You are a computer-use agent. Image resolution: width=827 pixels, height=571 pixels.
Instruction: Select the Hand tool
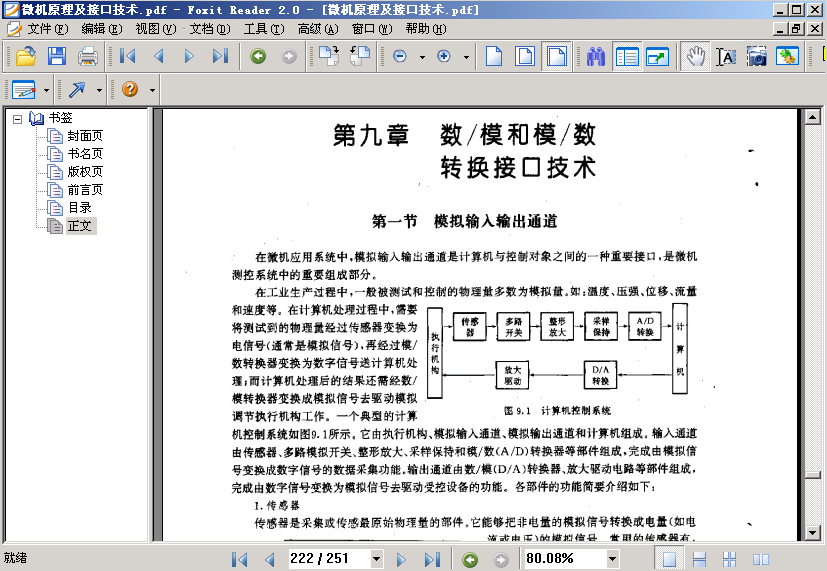point(696,56)
